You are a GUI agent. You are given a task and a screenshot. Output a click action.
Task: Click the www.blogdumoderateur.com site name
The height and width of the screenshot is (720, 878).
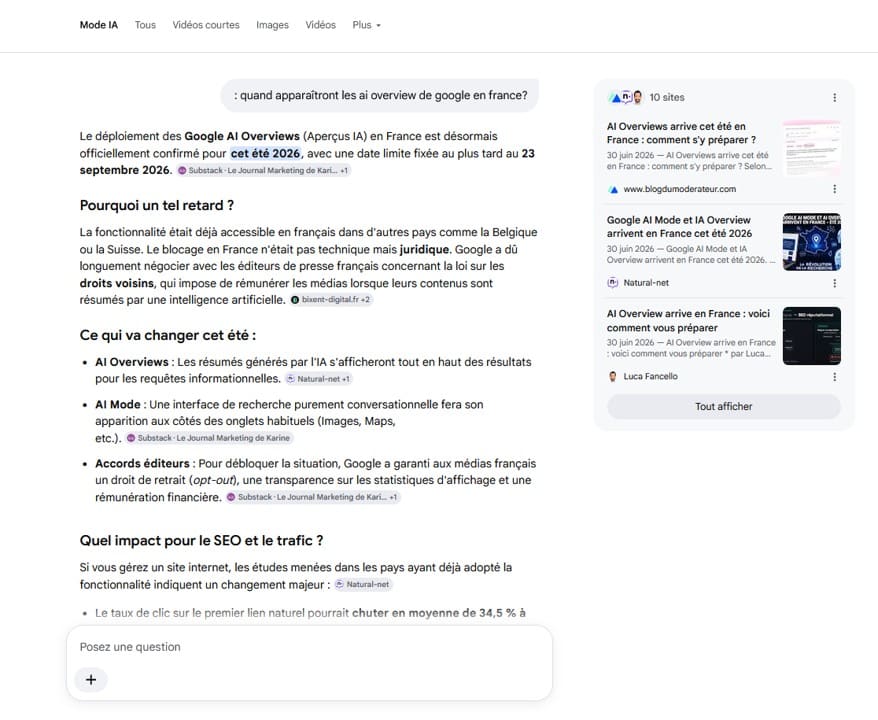click(x=679, y=189)
